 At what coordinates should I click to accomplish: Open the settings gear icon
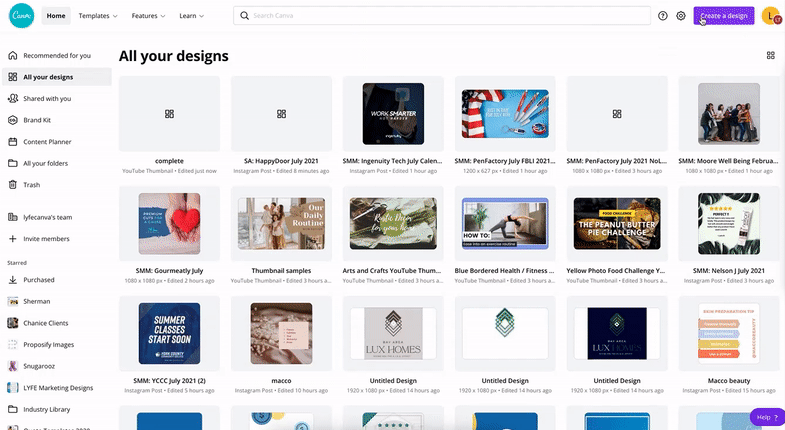coord(681,16)
